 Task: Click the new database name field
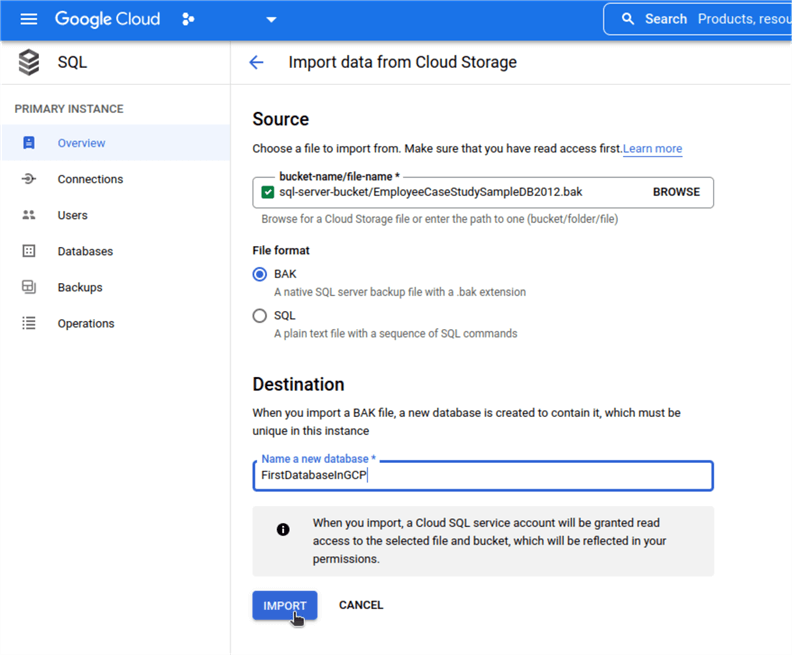coord(482,476)
